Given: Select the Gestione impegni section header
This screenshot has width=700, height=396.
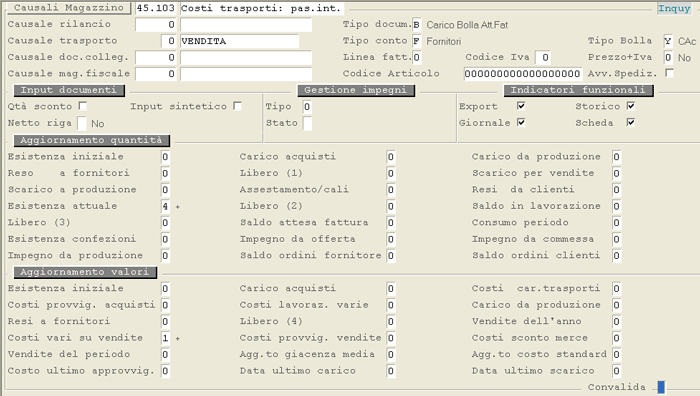Looking at the screenshot, I should (x=356, y=90).
